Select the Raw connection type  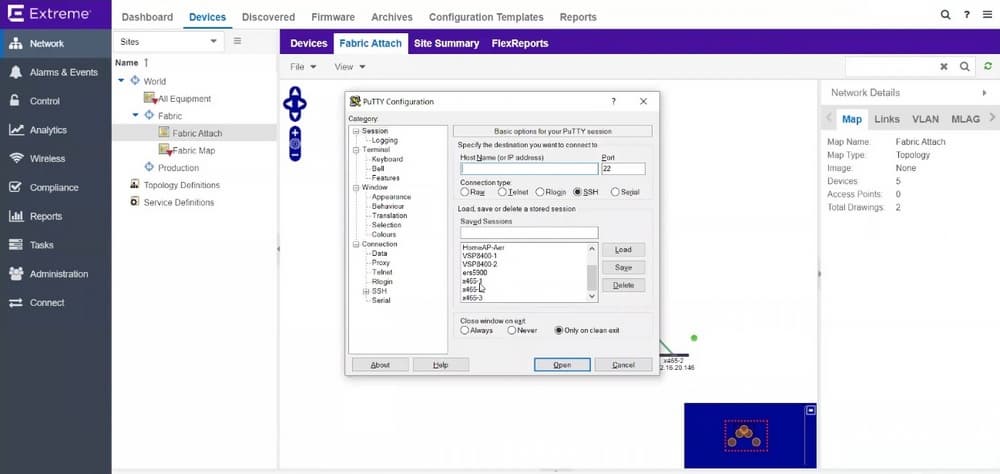464,192
